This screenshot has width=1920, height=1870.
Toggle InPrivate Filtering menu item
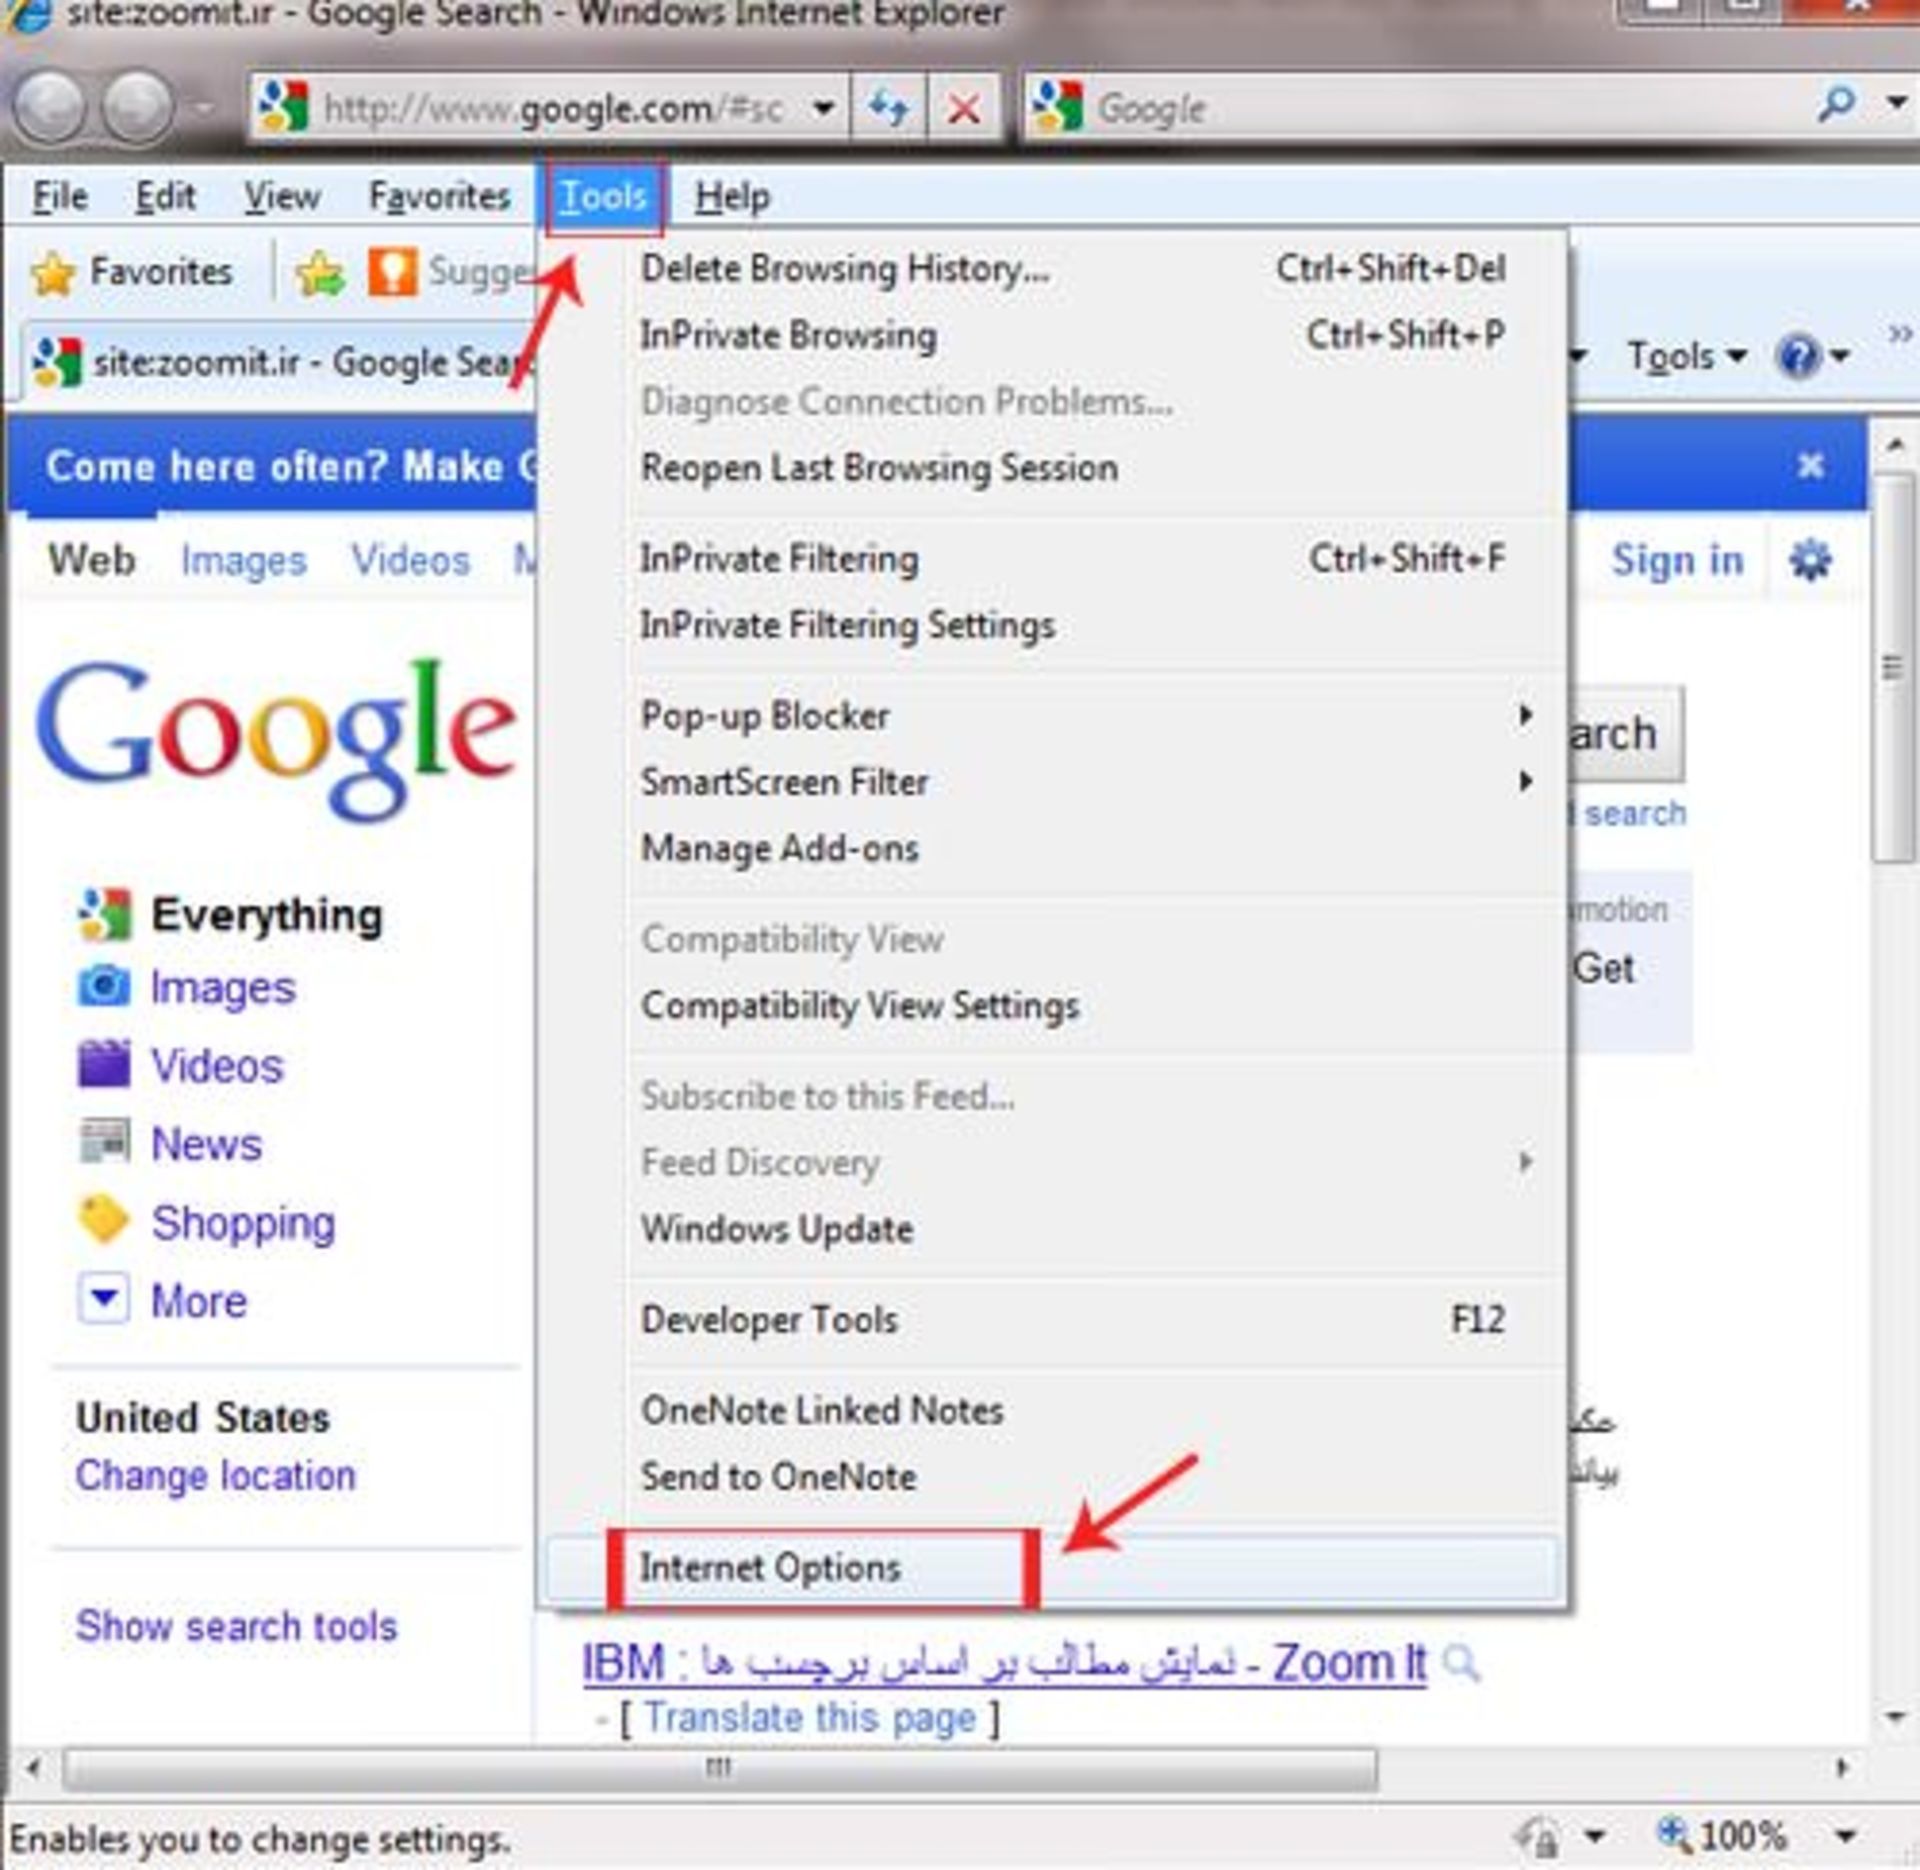(x=1053, y=558)
